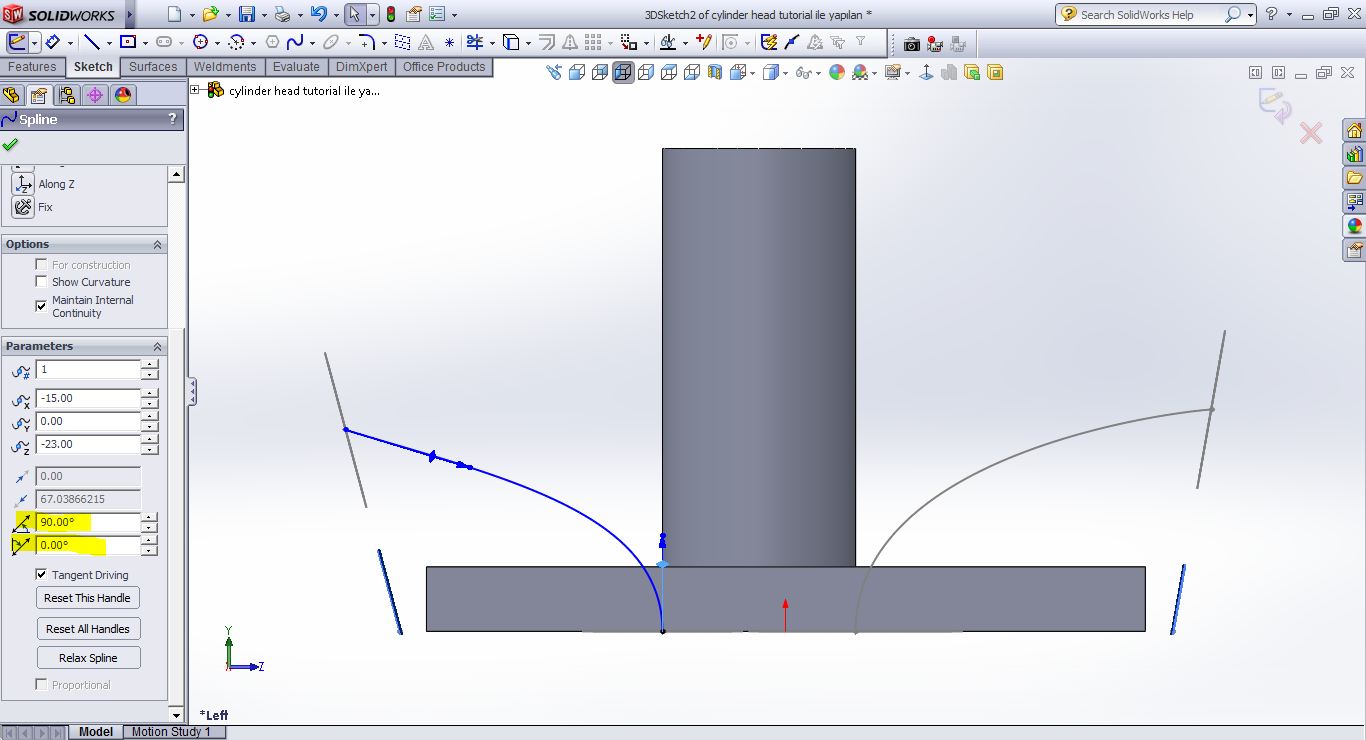This screenshot has width=1366, height=740.
Task: Enable the Show Curvature checkbox
Action: pos(41,282)
